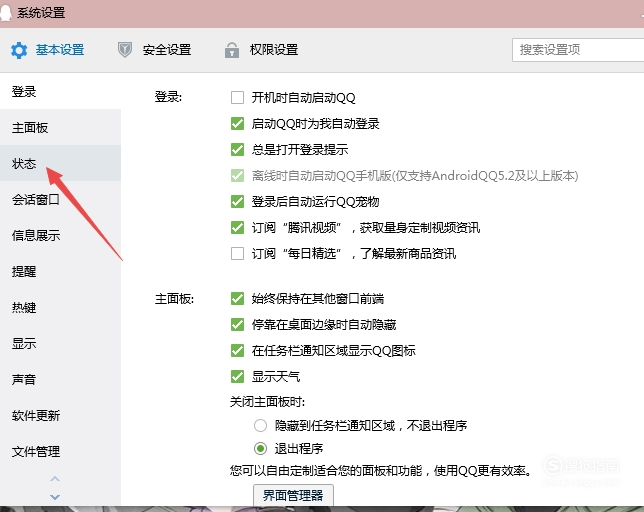Click the sidebar scroll down arrow
The image size is (644, 512).
pos(55,497)
